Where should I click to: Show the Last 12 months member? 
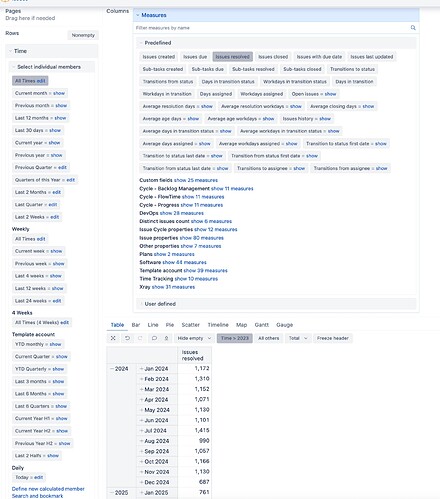(x=60, y=118)
